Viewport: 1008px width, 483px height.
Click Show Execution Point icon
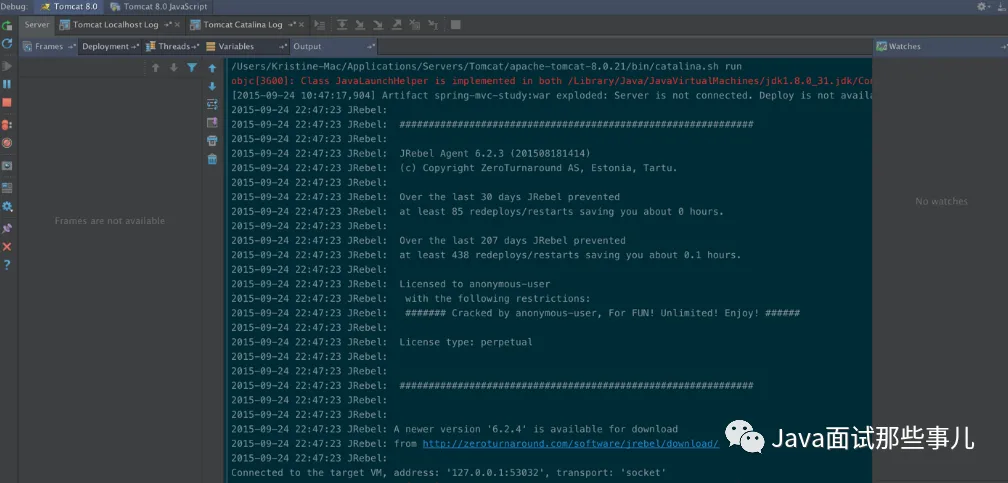click(320, 24)
